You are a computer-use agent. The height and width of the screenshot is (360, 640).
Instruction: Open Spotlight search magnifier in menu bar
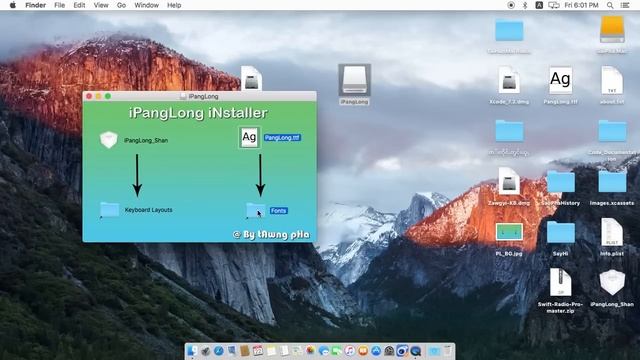[x=610, y=5]
